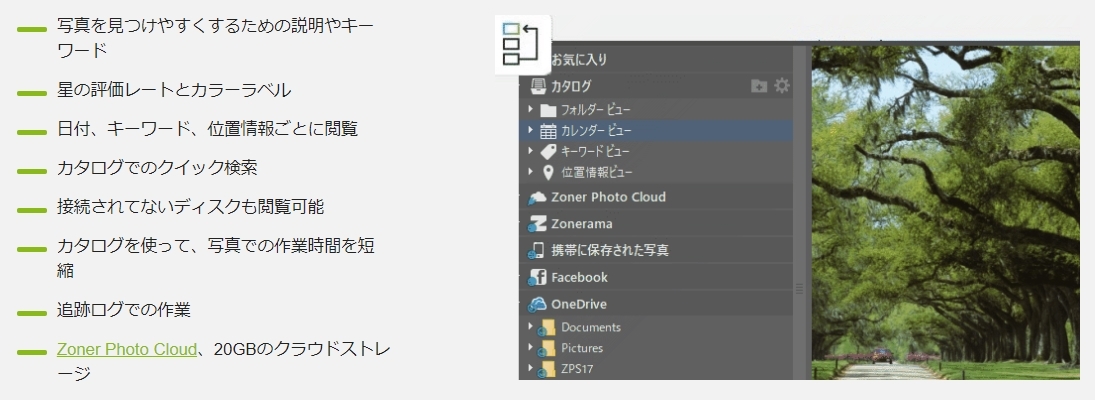The height and width of the screenshot is (400, 1095).
Task: Open キーワード ビュー in the catalog
Action: coord(595,151)
